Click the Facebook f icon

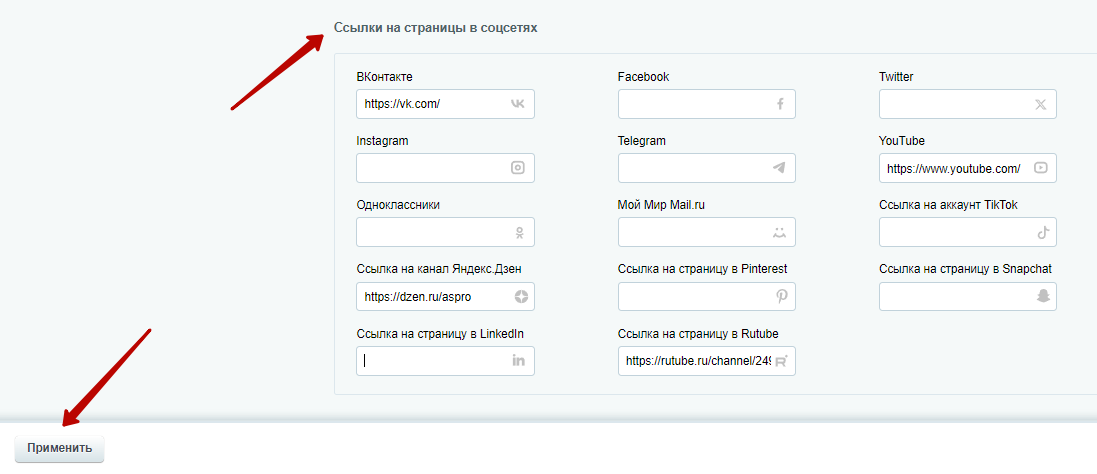pyautogui.click(x=780, y=103)
